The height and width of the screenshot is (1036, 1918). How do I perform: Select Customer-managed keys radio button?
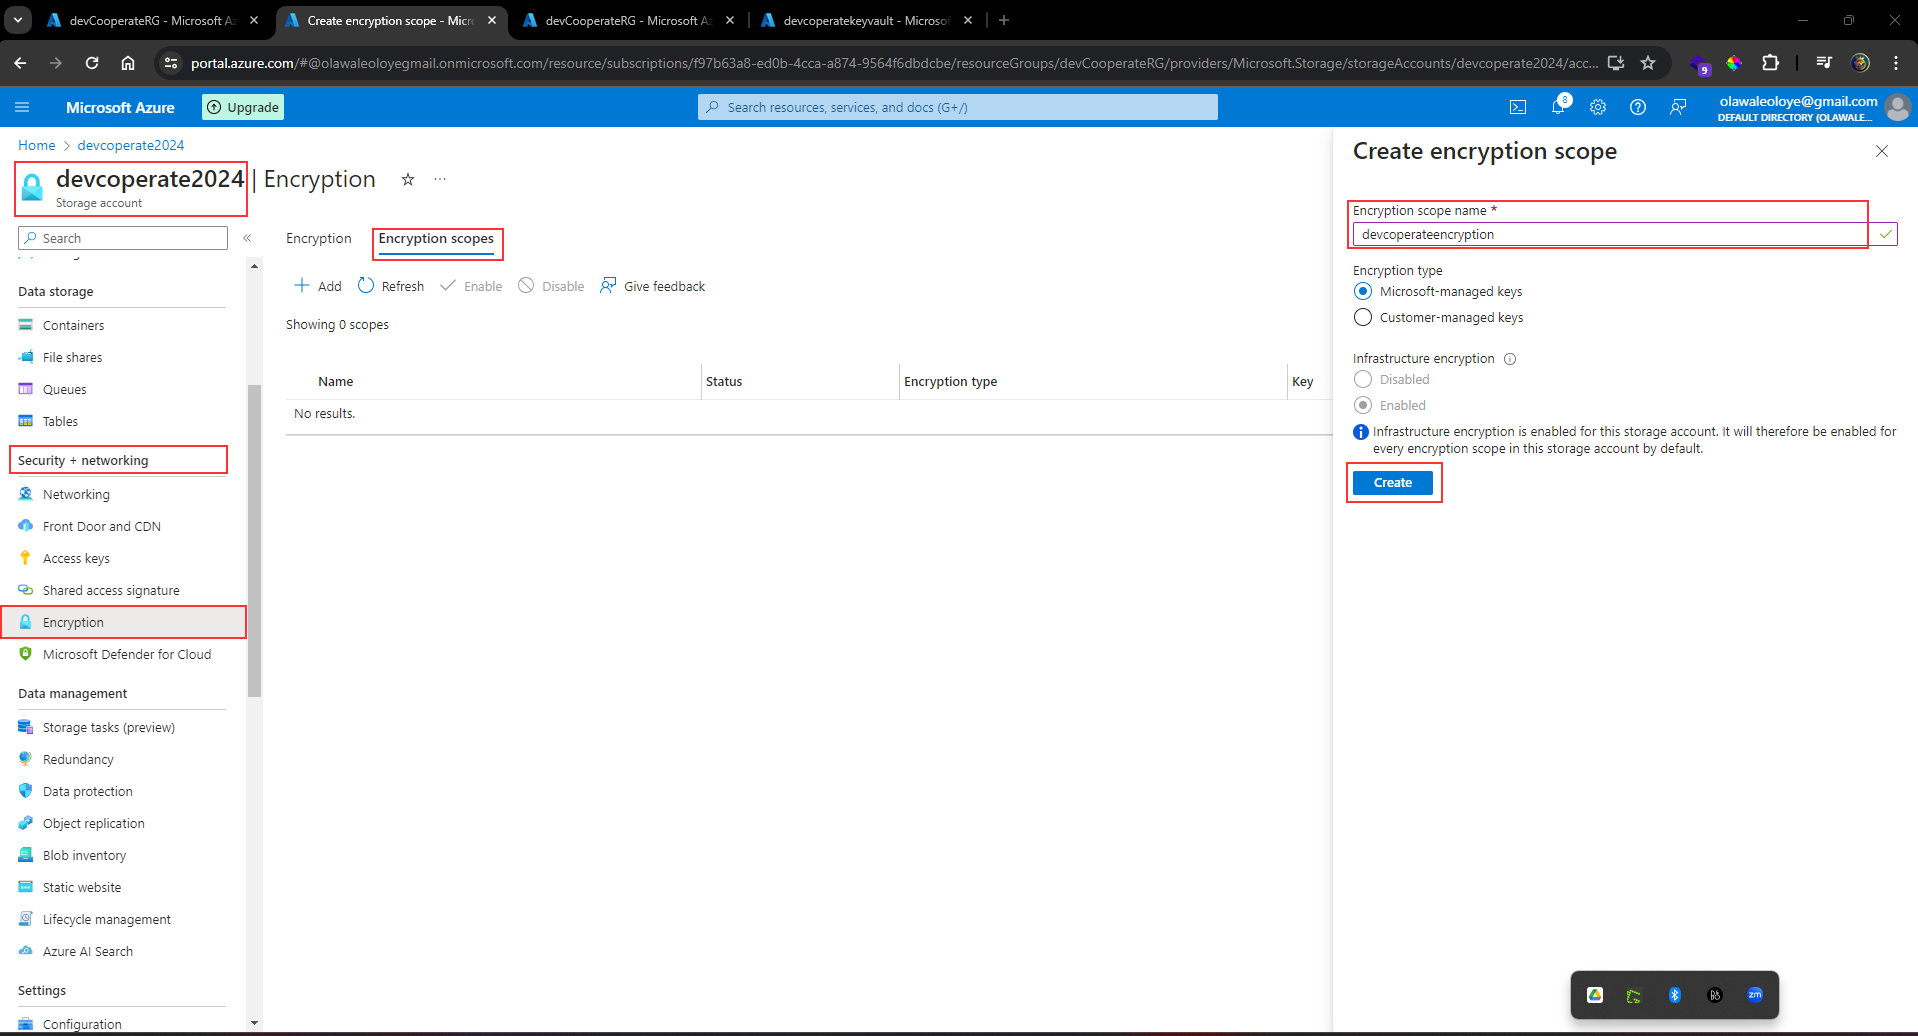click(x=1363, y=317)
